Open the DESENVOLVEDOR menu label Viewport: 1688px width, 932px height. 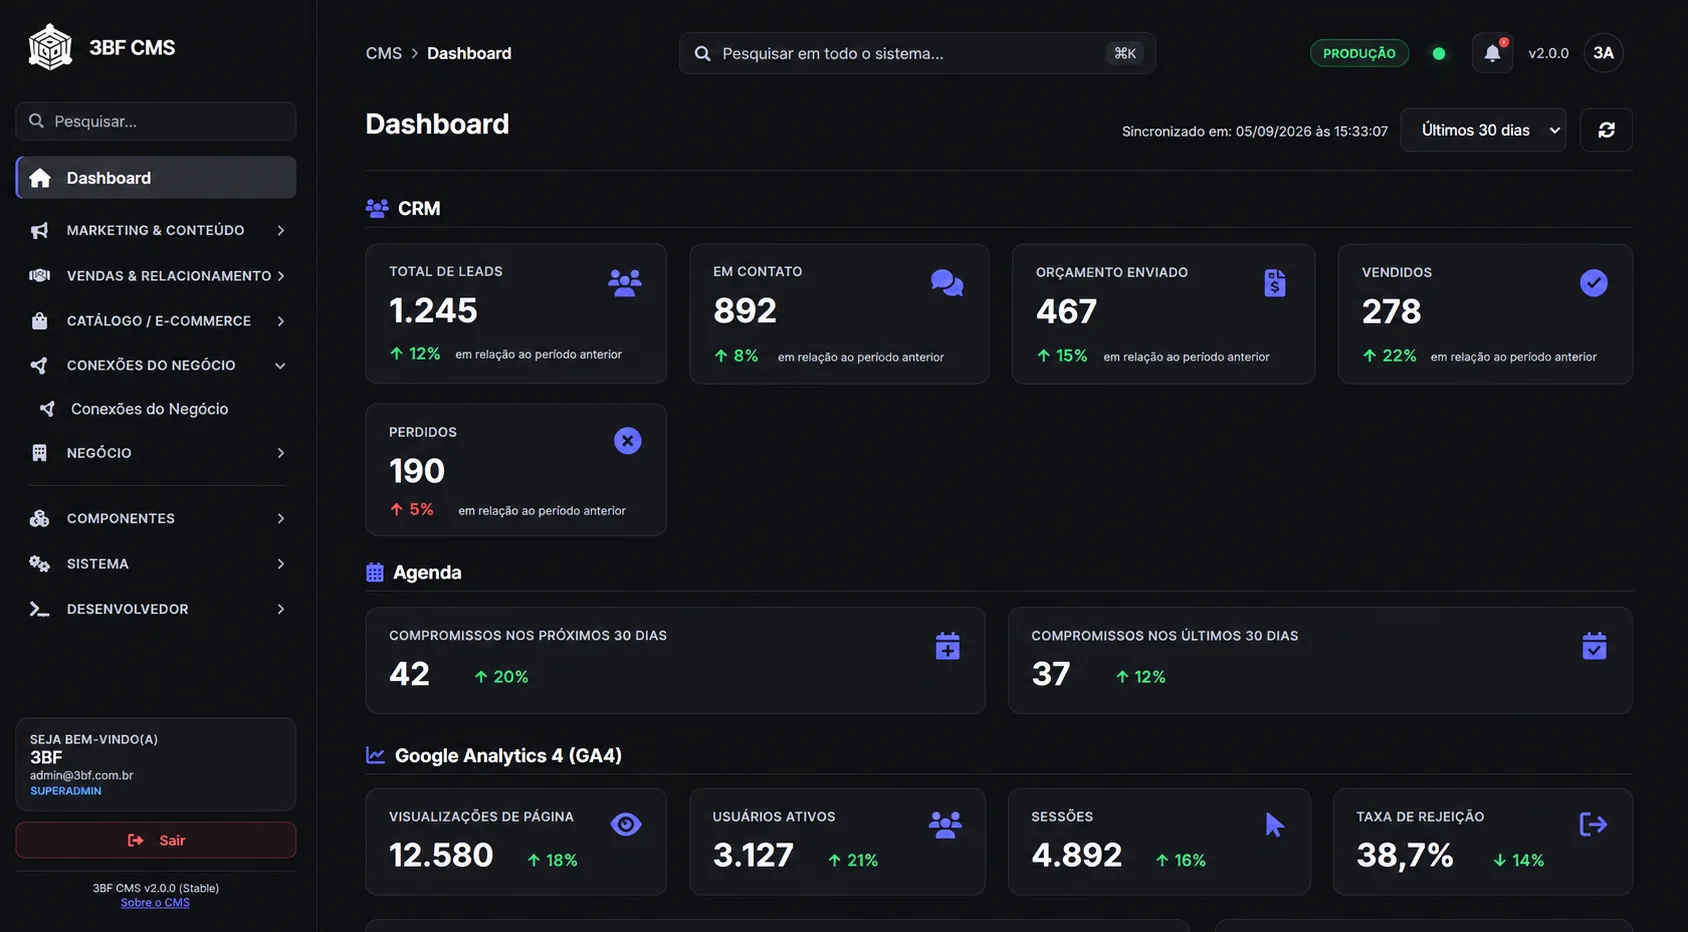point(128,609)
